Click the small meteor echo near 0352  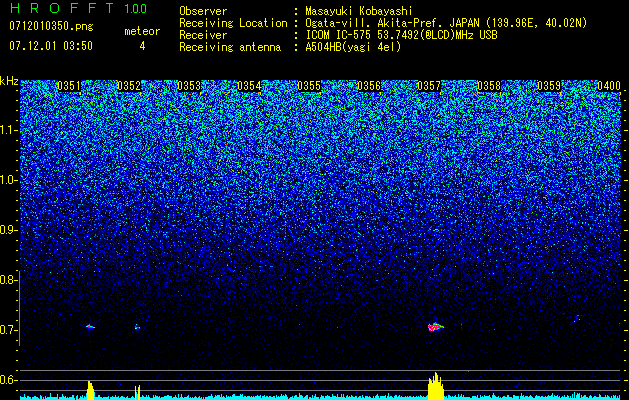coord(137,327)
